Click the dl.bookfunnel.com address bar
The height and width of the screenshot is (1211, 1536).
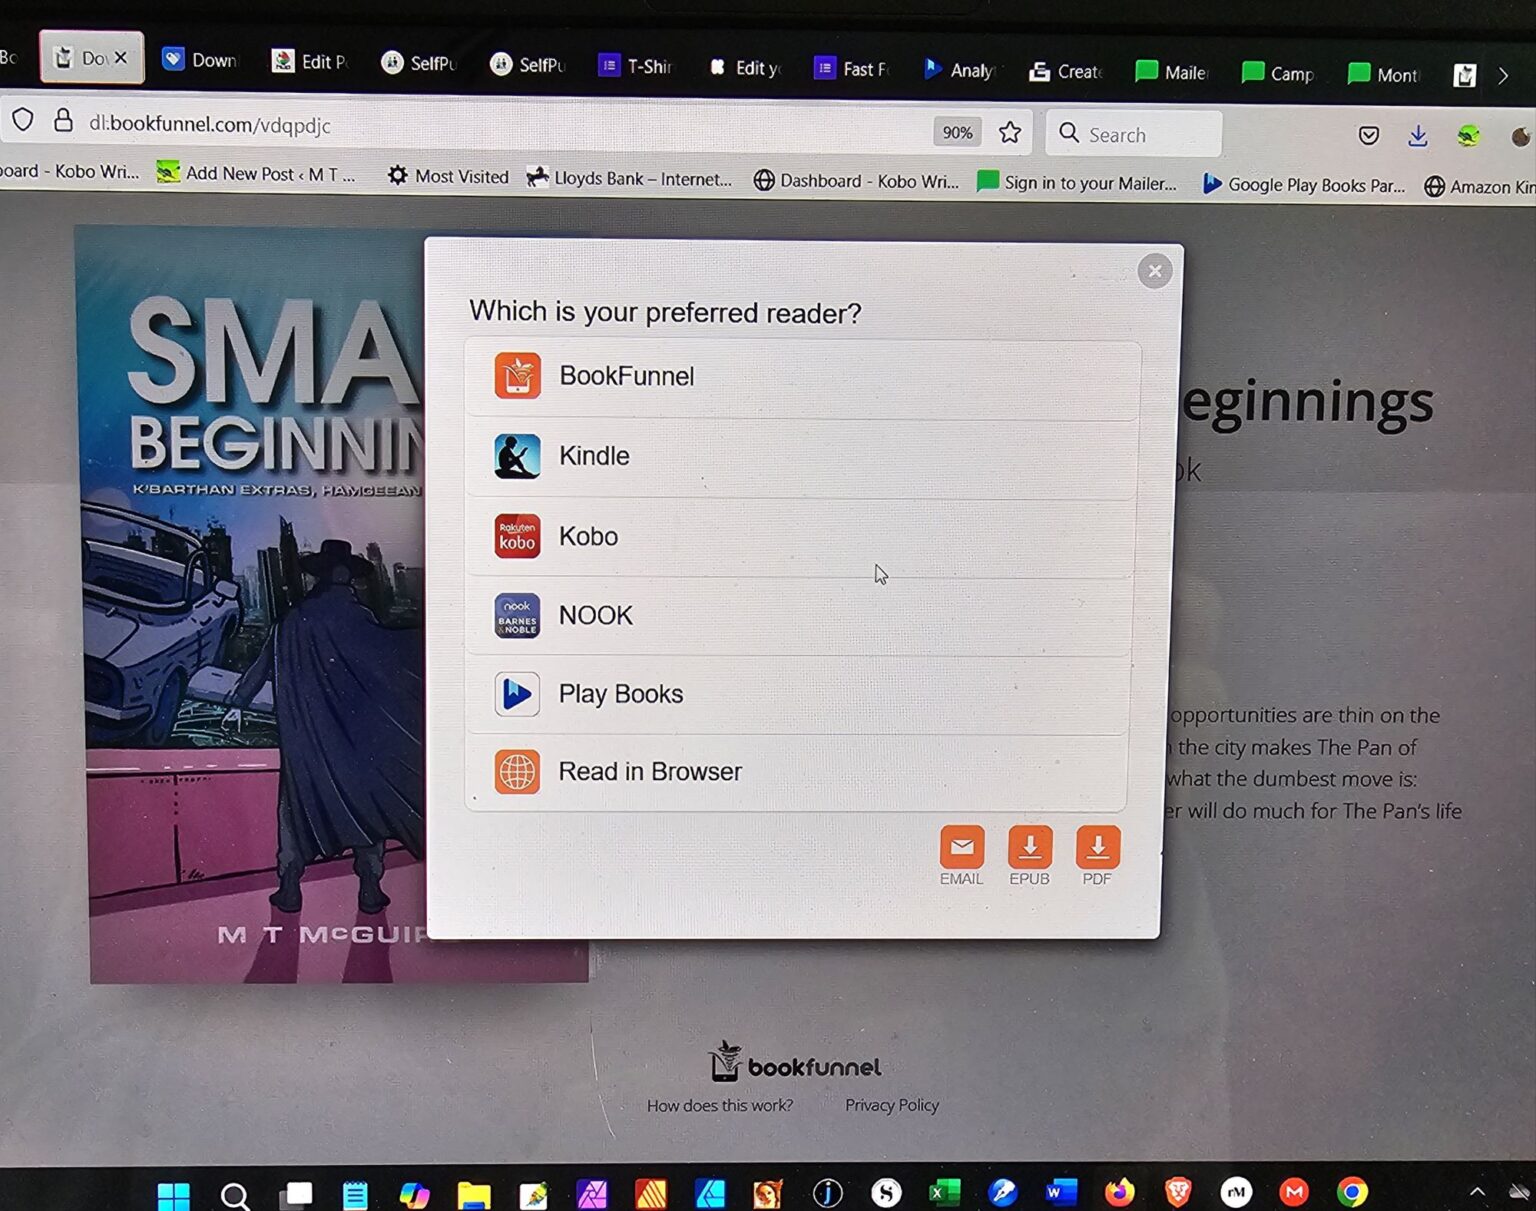210,124
